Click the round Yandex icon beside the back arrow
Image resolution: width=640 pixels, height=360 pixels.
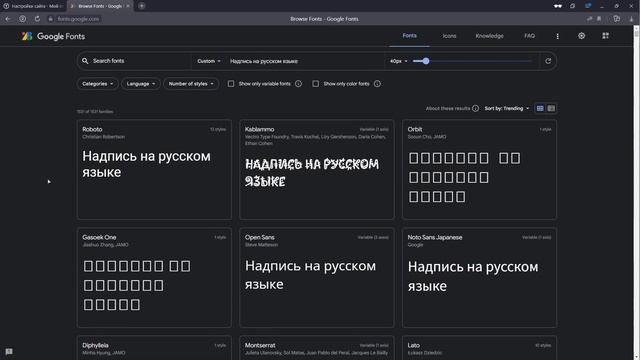pos(22,19)
